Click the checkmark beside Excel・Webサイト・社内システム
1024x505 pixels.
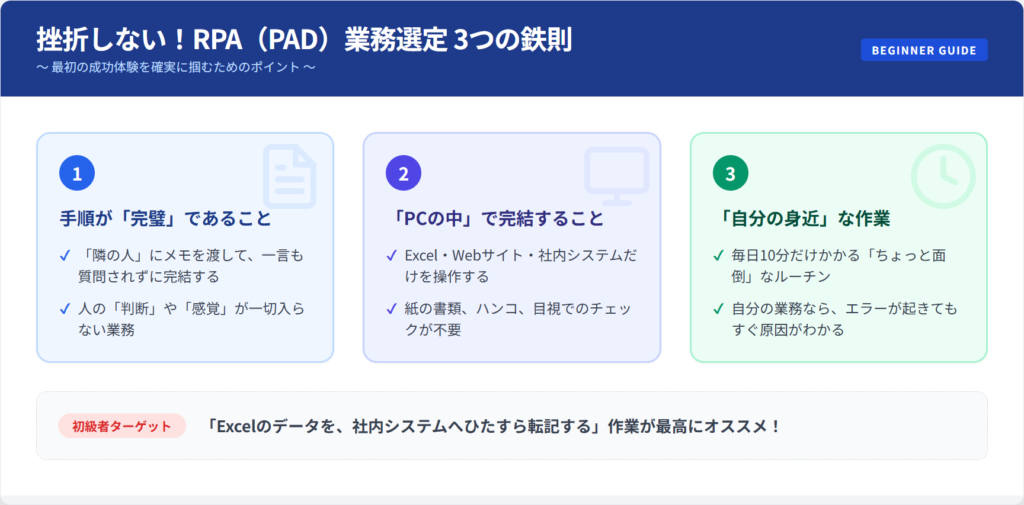392,255
